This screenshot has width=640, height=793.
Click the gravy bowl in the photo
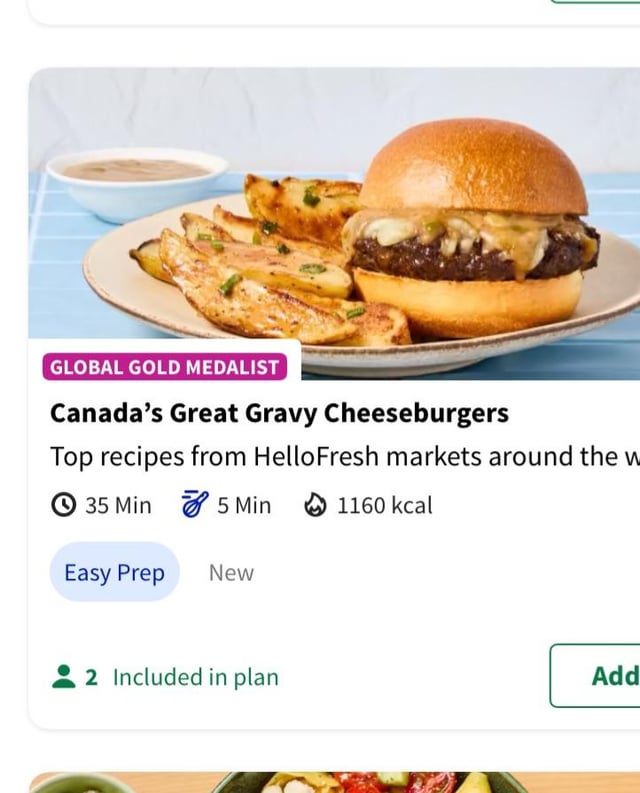(136, 180)
